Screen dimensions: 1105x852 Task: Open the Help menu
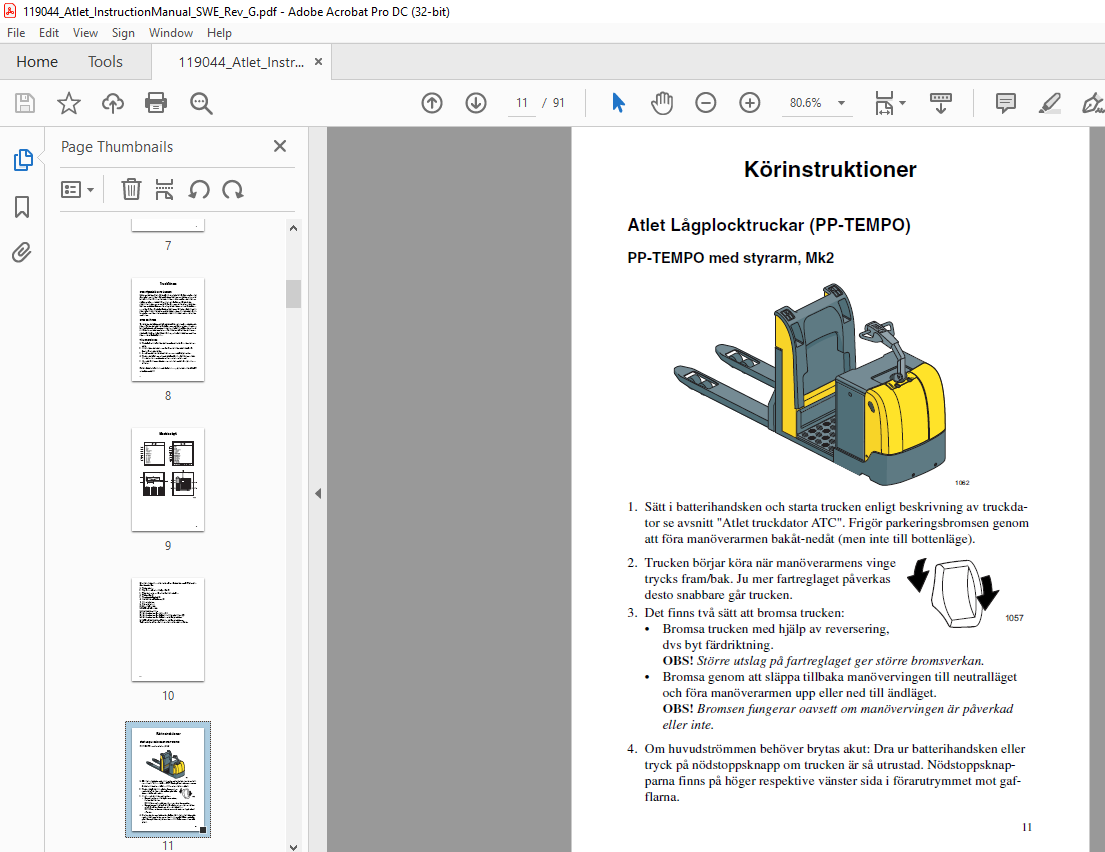tap(219, 32)
